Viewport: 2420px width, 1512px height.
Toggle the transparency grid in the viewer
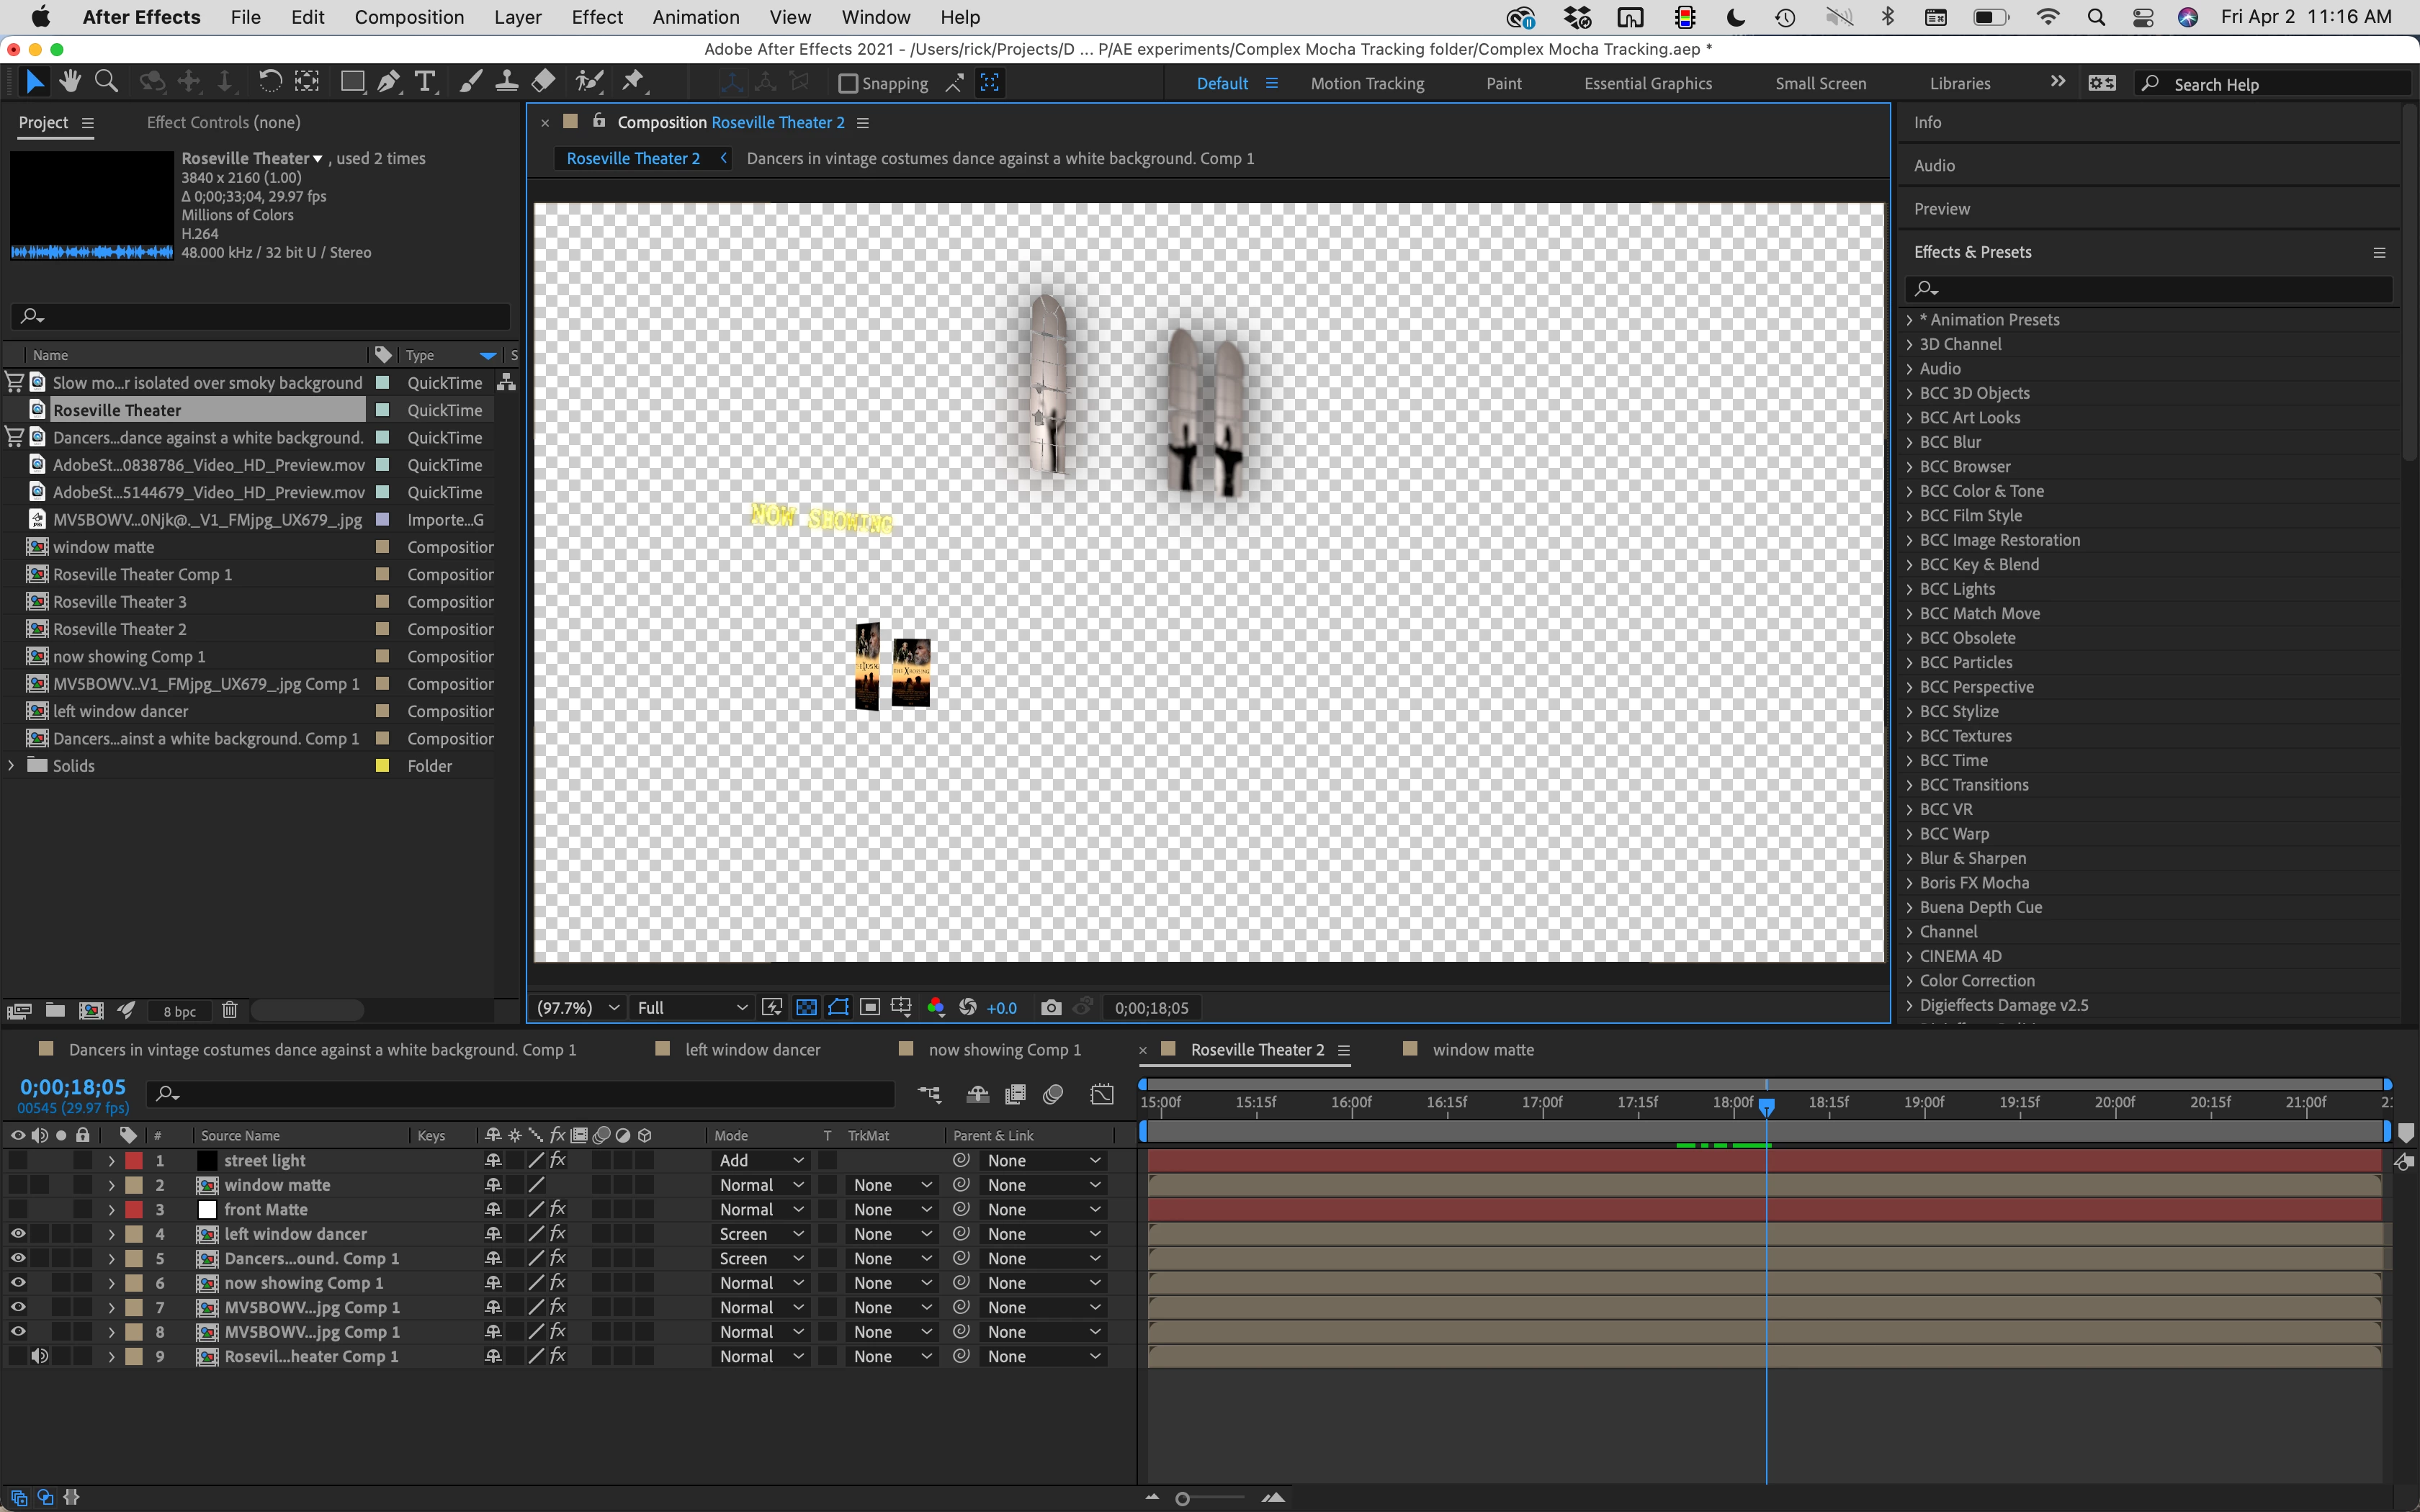tap(806, 1007)
